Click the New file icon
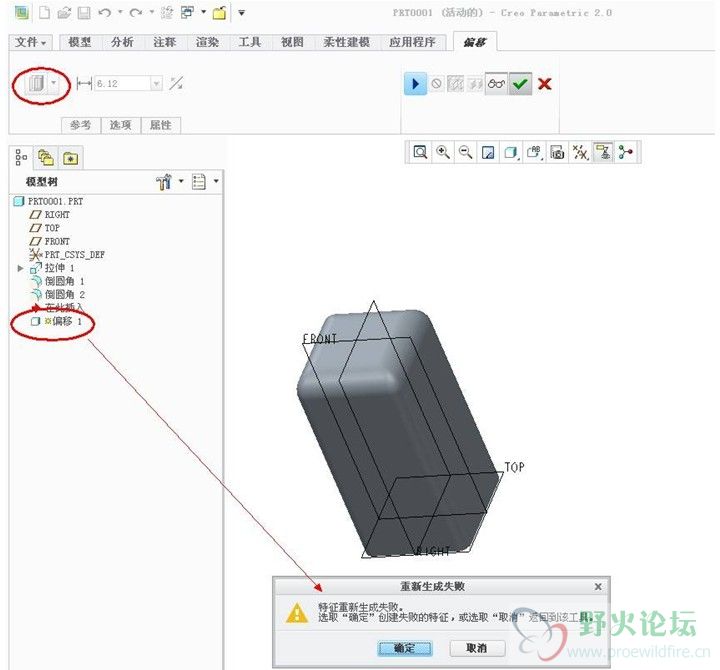 45,13
